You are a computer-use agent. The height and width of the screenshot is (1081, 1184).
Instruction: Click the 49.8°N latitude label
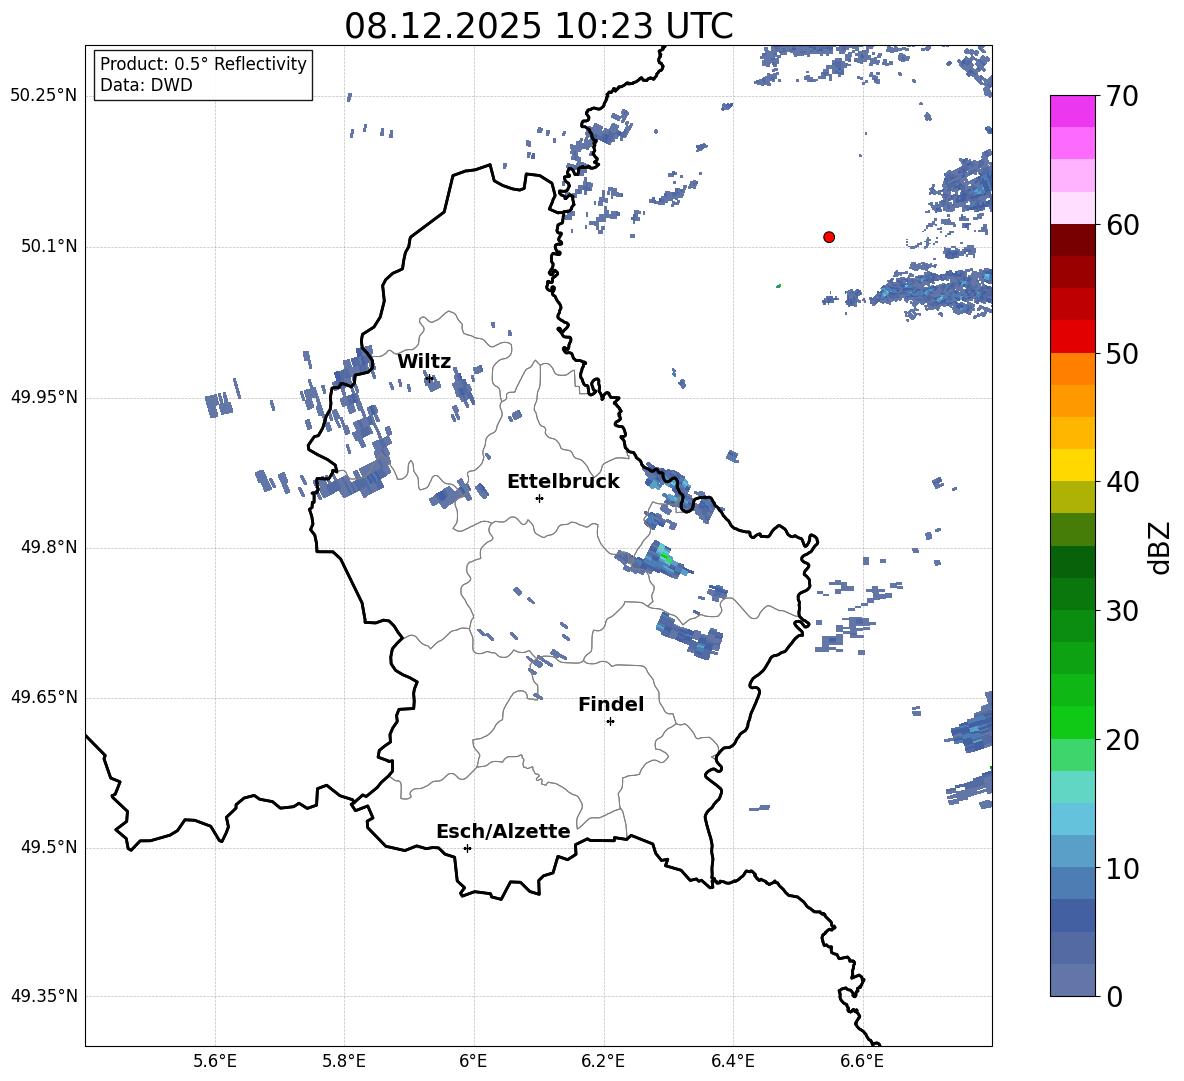click(x=49, y=547)
